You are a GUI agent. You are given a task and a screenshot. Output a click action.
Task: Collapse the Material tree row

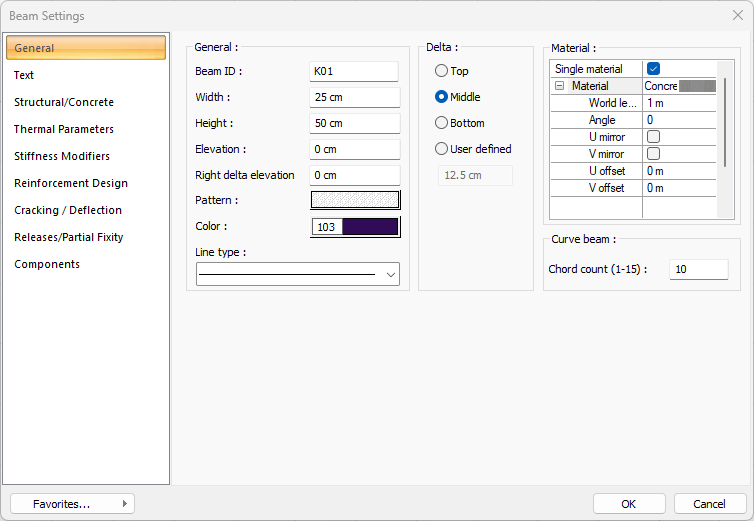pyautogui.click(x=559, y=87)
